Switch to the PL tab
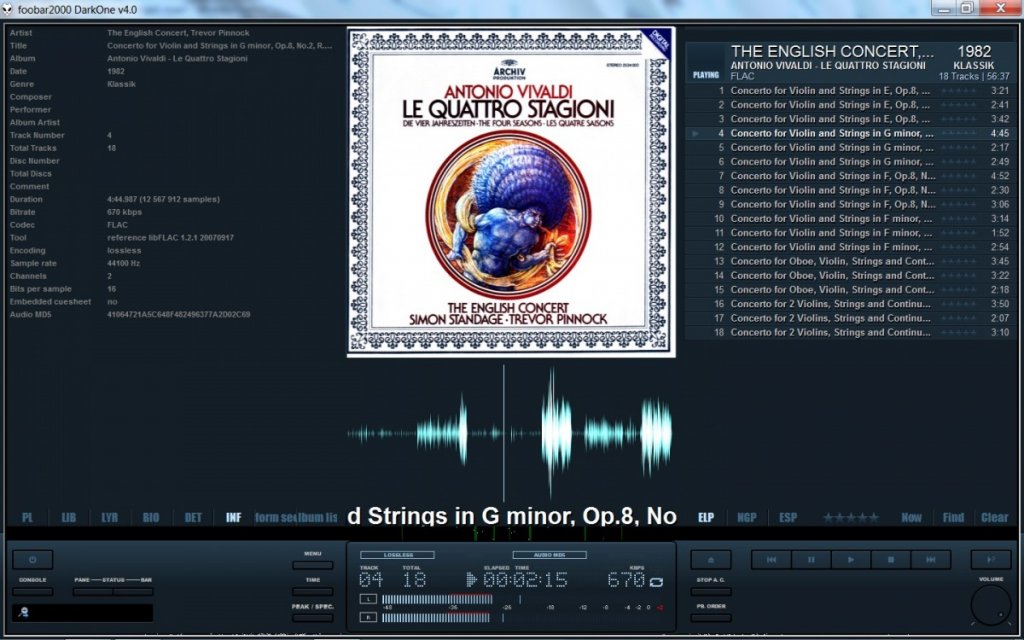This screenshot has height=640, width=1024. coord(27,517)
